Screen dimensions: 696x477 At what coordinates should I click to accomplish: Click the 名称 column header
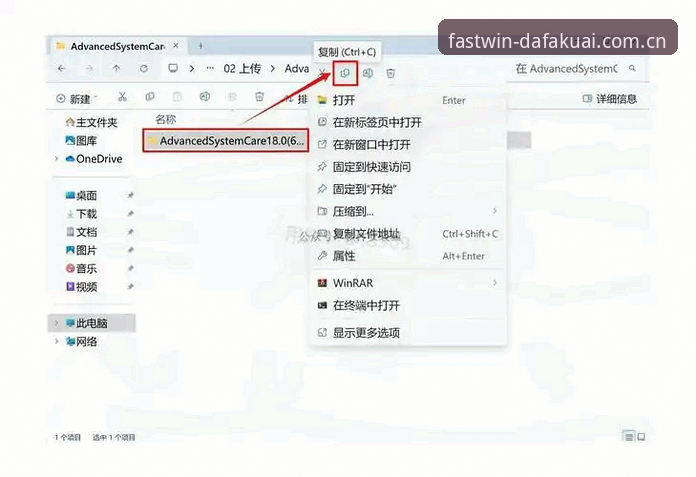pos(166,119)
